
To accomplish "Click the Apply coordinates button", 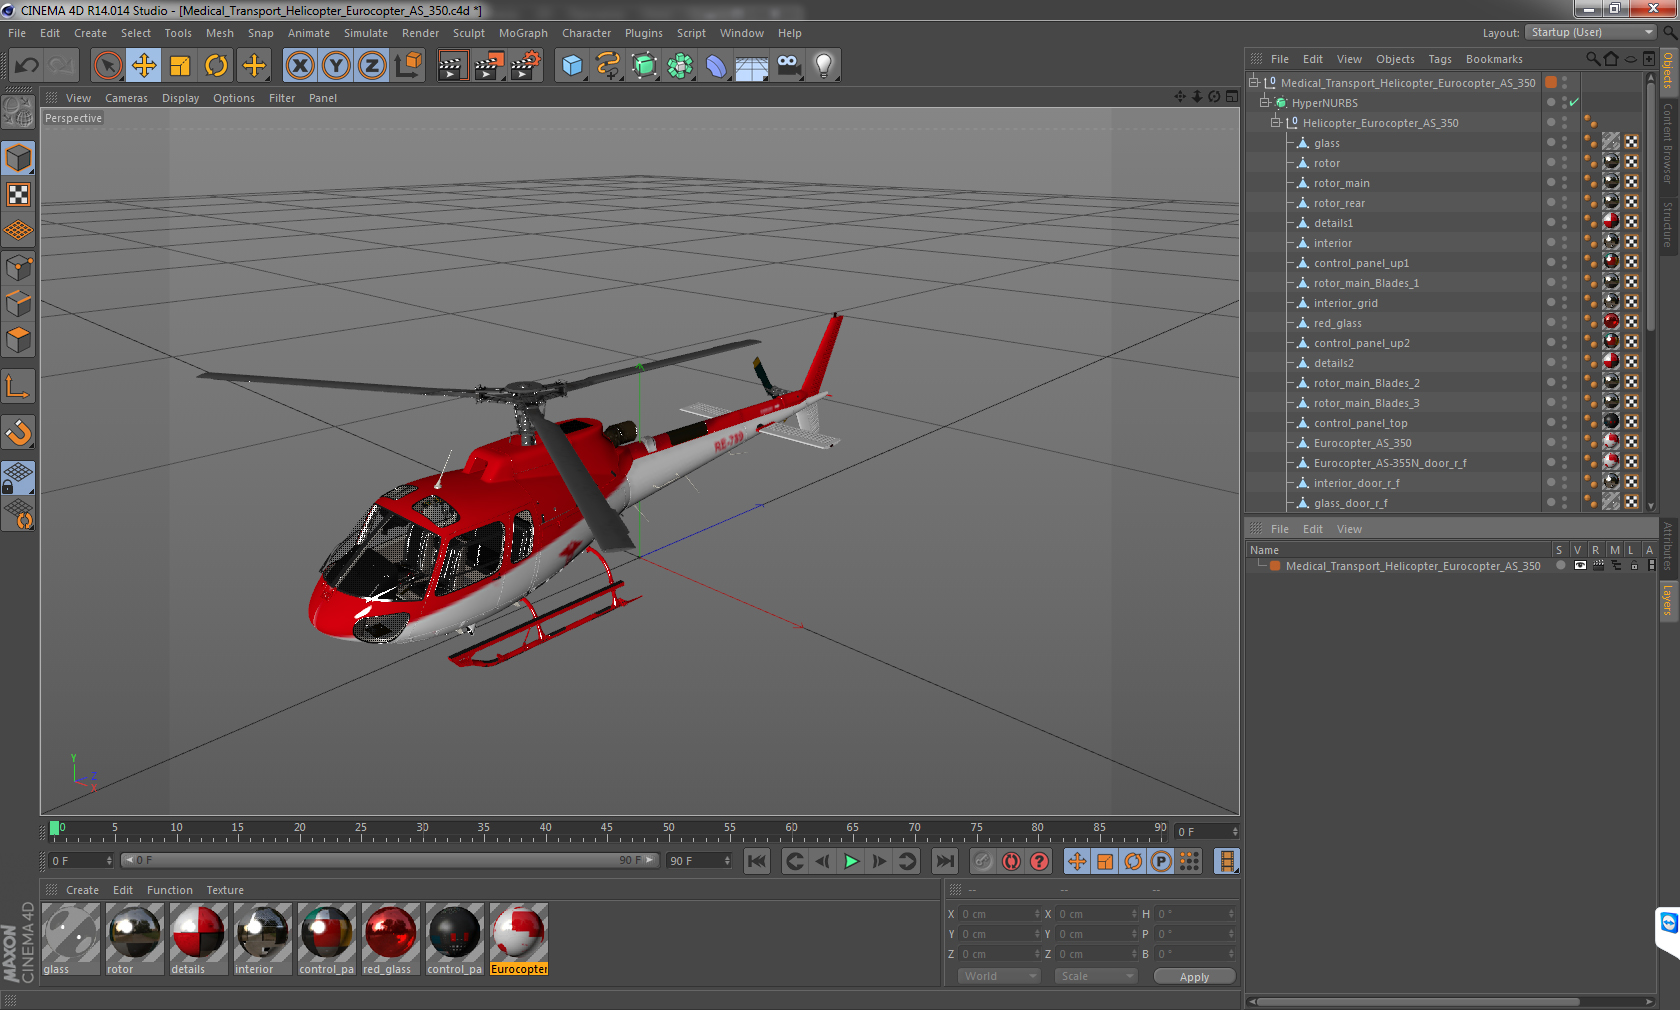I will (1194, 977).
